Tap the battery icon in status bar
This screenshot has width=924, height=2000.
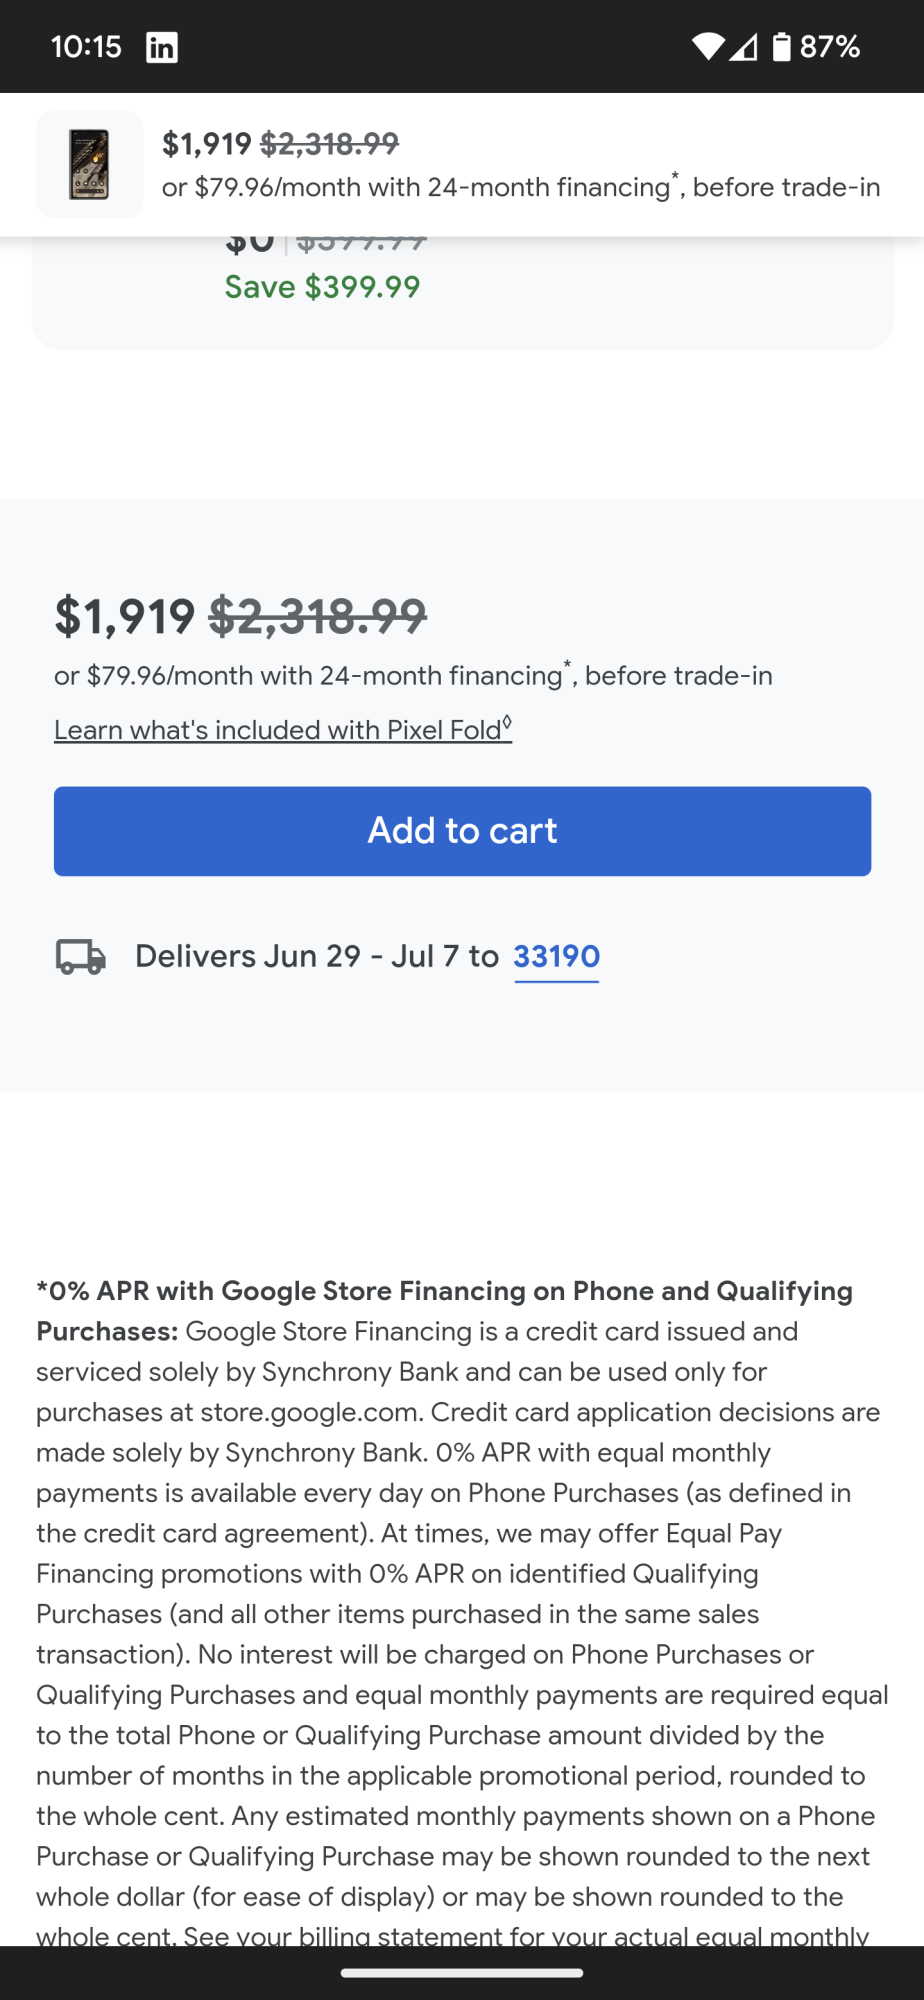click(x=781, y=46)
